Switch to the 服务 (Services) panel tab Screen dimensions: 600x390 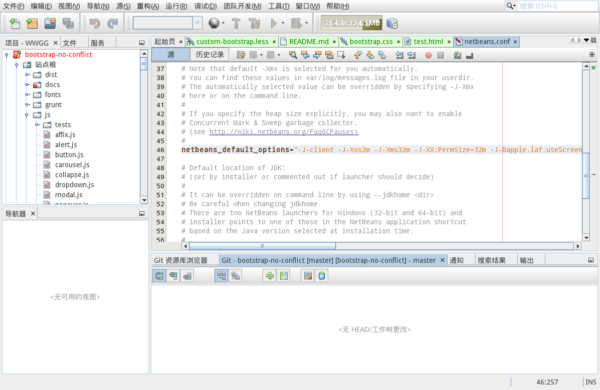97,43
